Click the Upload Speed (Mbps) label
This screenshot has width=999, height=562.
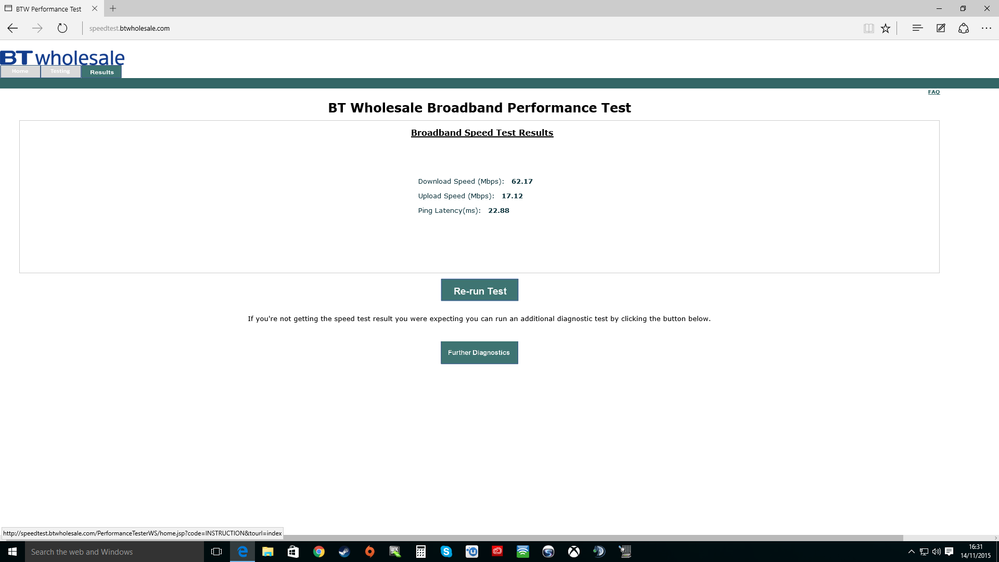click(456, 196)
